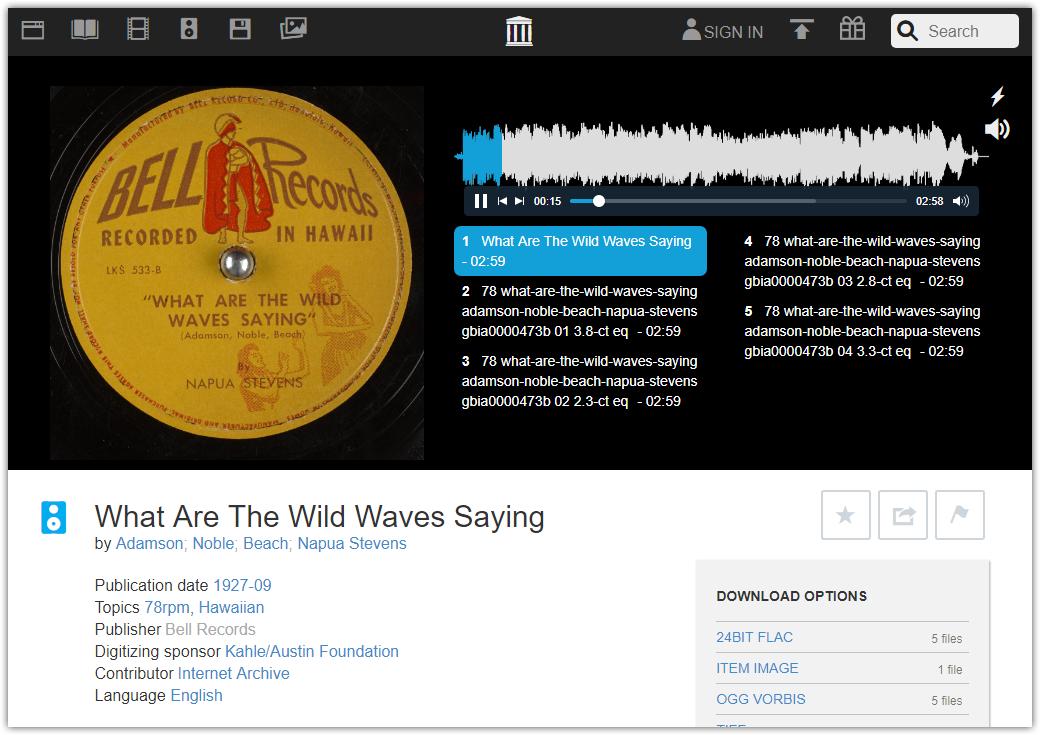Expand the 24BIT FLAC download option

[x=754, y=637]
